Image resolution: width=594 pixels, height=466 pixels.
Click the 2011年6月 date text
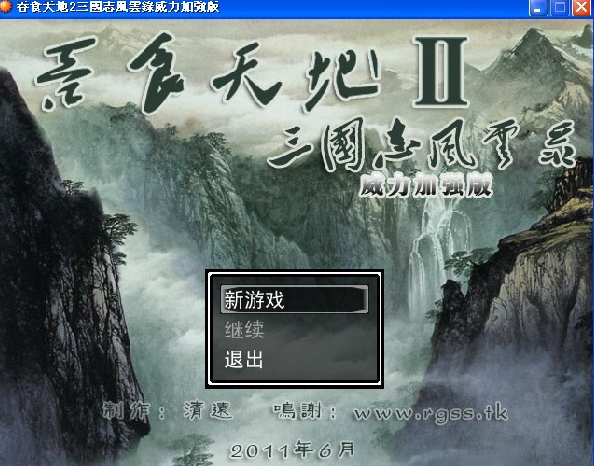[292, 450]
